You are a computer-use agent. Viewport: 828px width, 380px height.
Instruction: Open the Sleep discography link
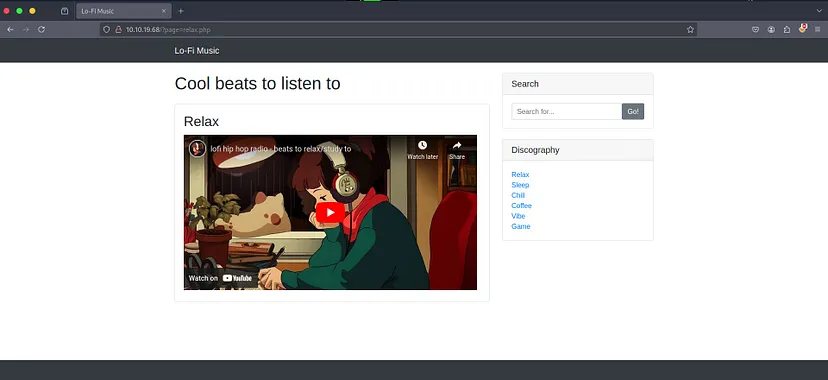520,185
